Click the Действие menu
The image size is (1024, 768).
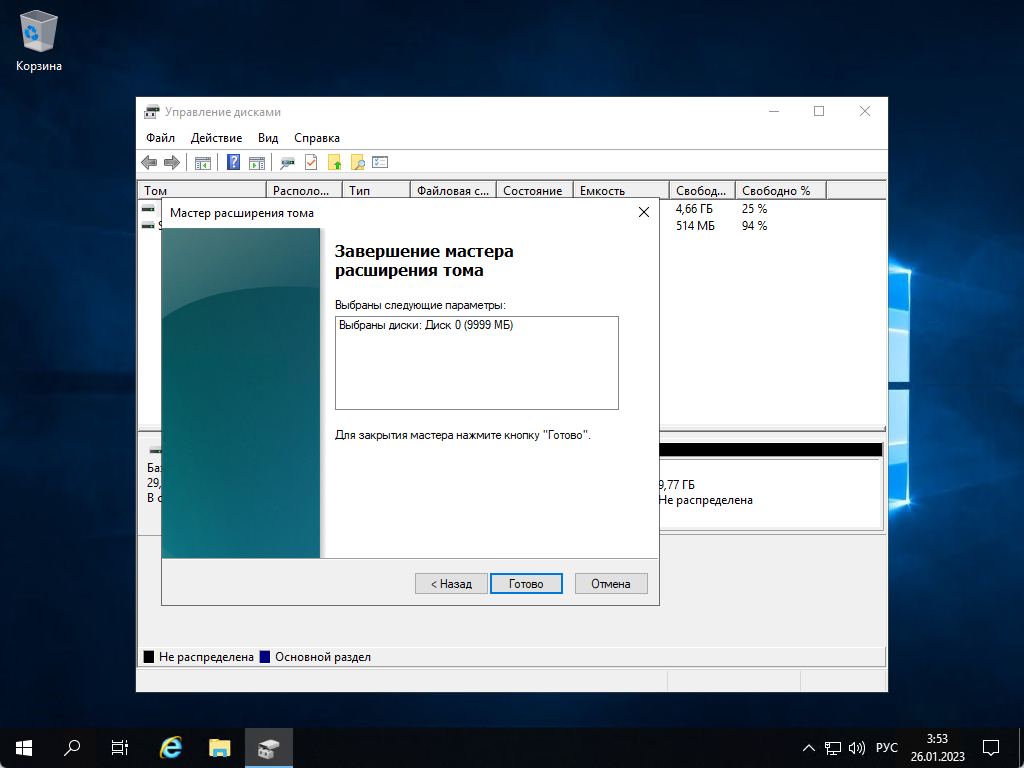pos(216,137)
